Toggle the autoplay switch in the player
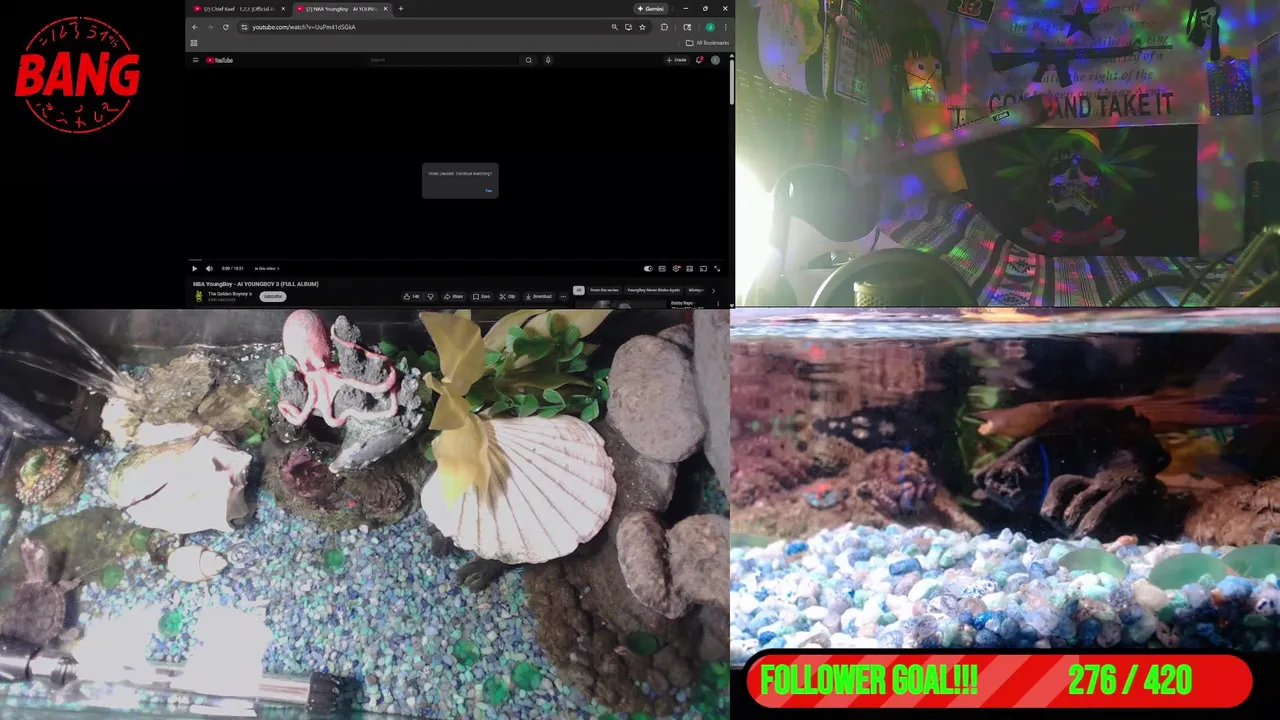Image resolution: width=1280 pixels, height=720 pixels. [x=648, y=268]
